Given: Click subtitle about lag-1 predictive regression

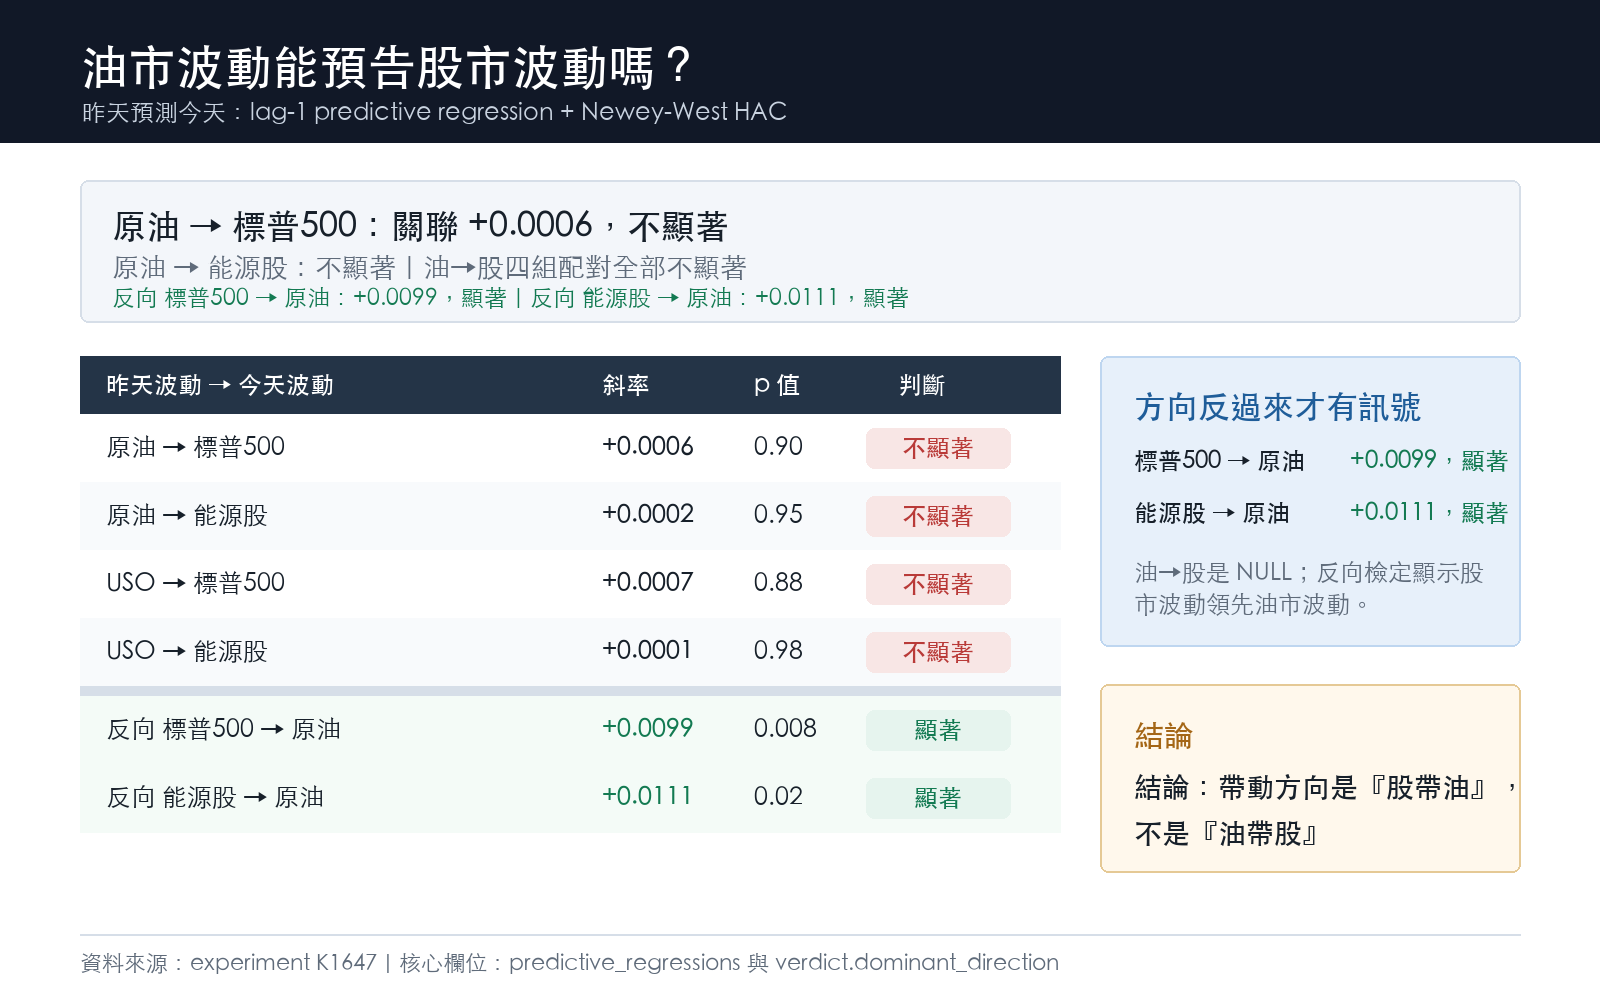Looking at the screenshot, I should [x=434, y=112].
